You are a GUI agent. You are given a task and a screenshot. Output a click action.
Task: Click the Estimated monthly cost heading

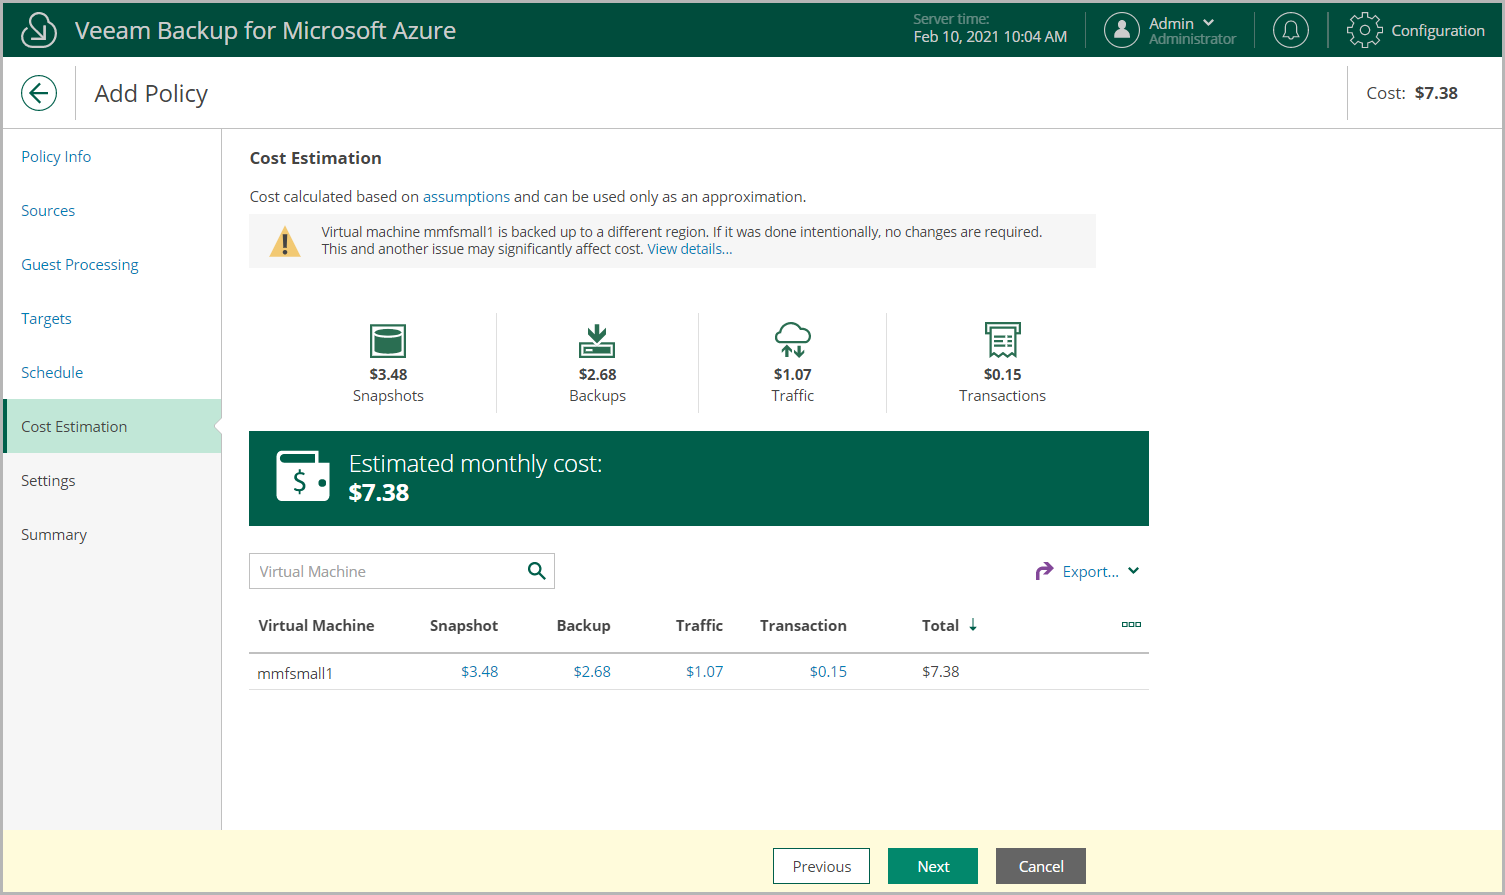coord(475,464)
